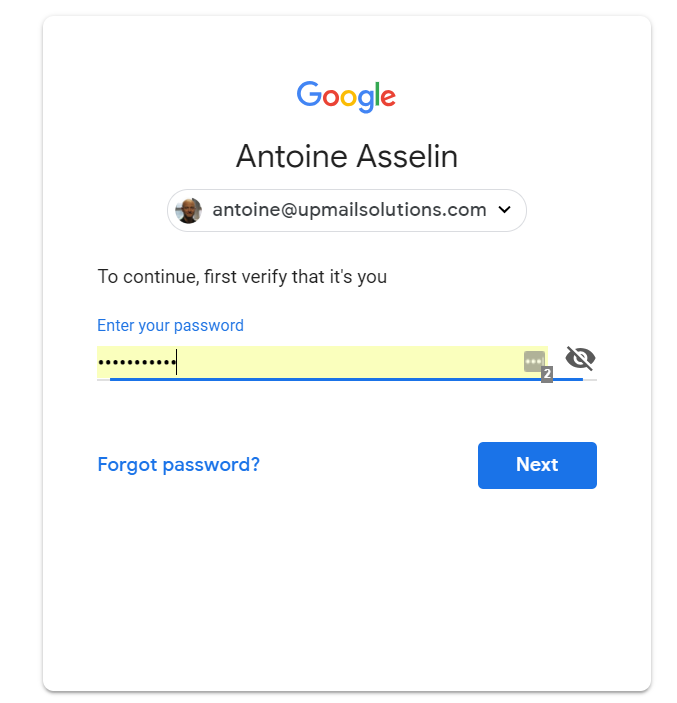The height and width of the screenshot is (703, 677).
Task: Click the blue "G" in the Google logo
Action: pos(308,94)
